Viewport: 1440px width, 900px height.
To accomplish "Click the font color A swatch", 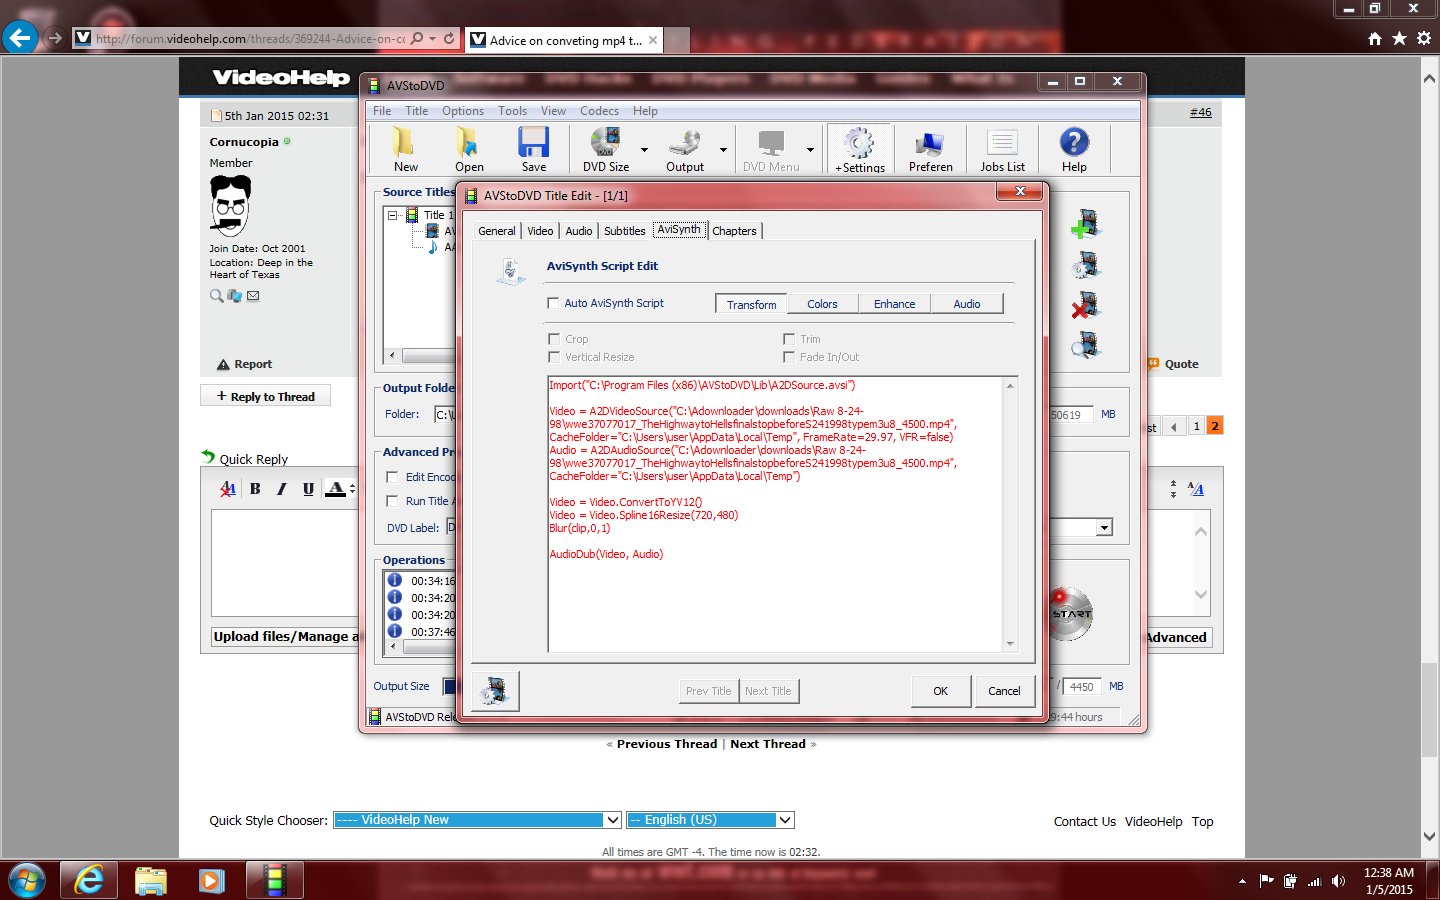I will click(x=336, y=488).
